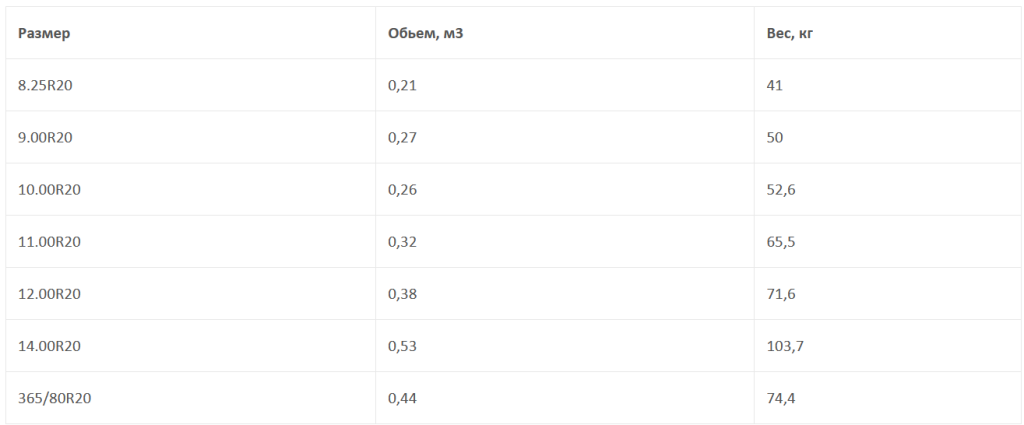Click the volume value 0,32
Viewport: 1024px width, 425px height.
coord(401,241)
